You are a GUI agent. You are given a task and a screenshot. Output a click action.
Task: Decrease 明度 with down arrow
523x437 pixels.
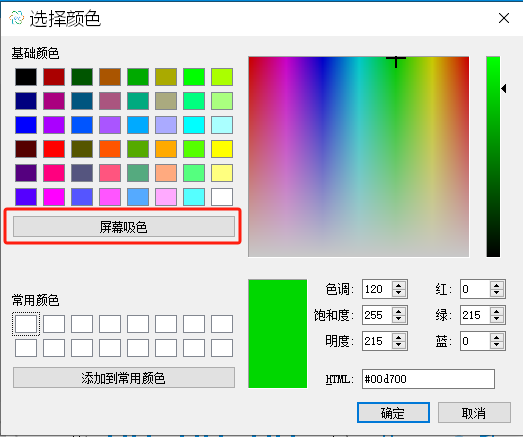[x=399, y=345]
